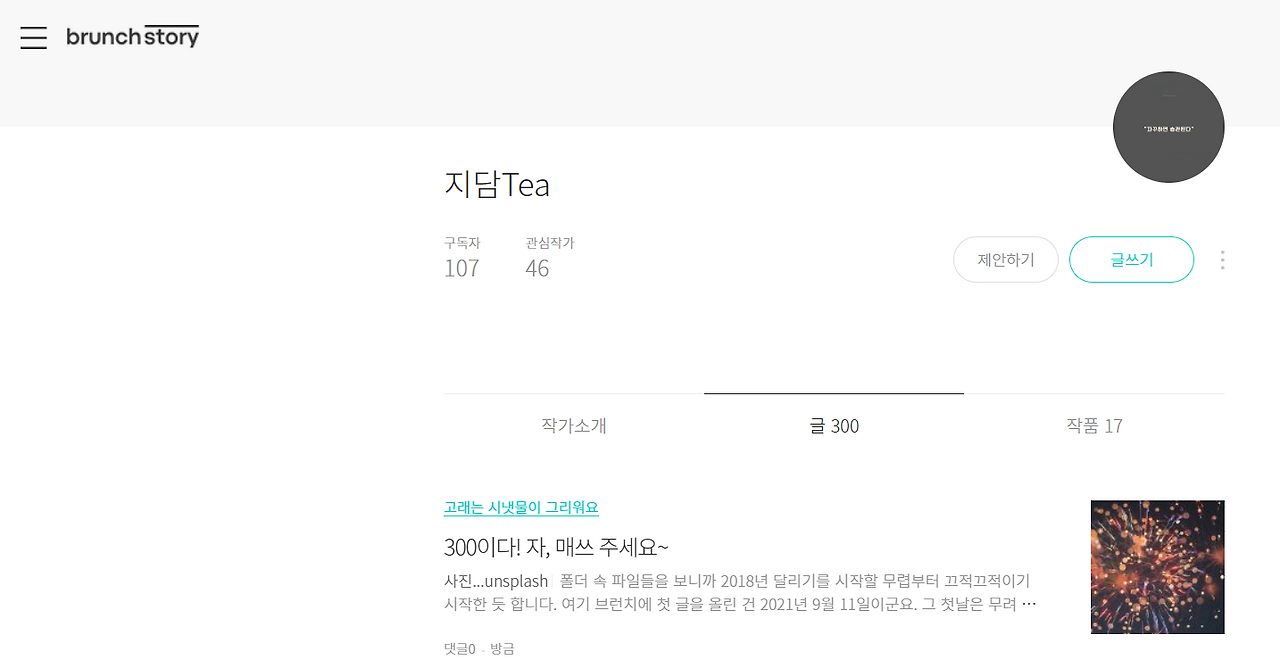Switch to the 작품 17 tab

click(x=1094, y=425)
